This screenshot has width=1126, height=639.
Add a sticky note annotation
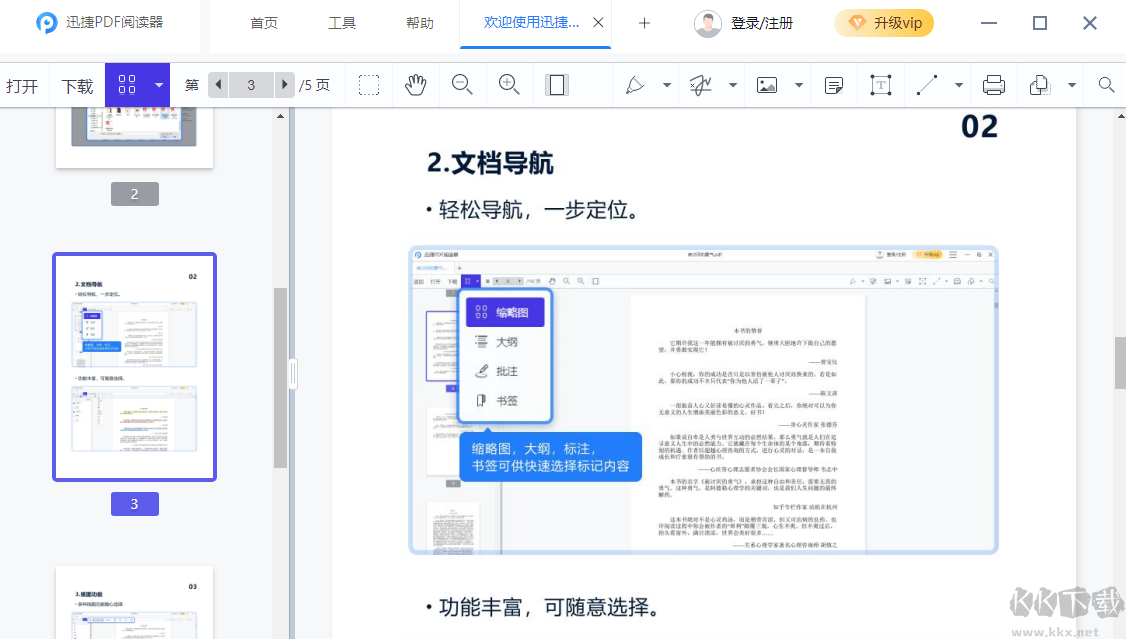(834, 85)
